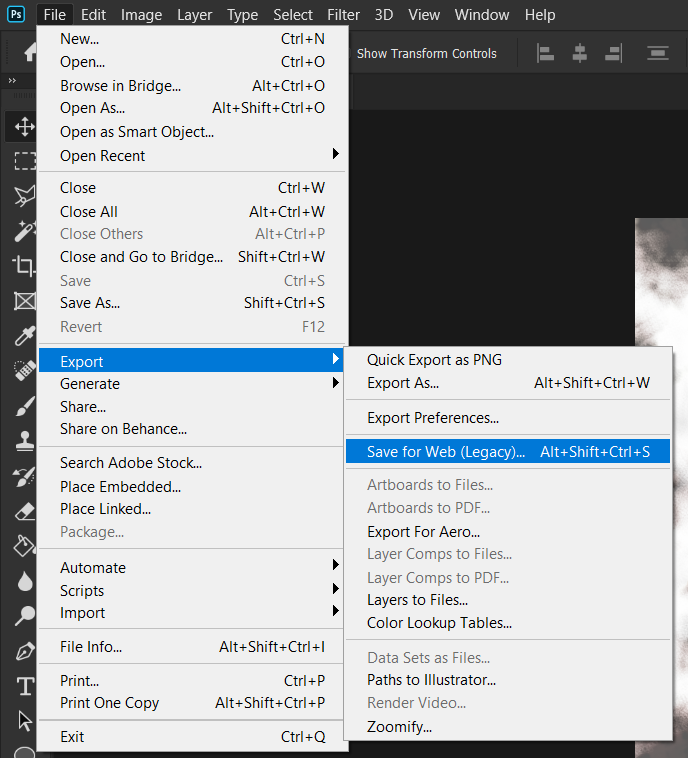Choose Export For Aero...
Image resolution: width=688 pixels, height=758 pixels.
pos(508,531)
